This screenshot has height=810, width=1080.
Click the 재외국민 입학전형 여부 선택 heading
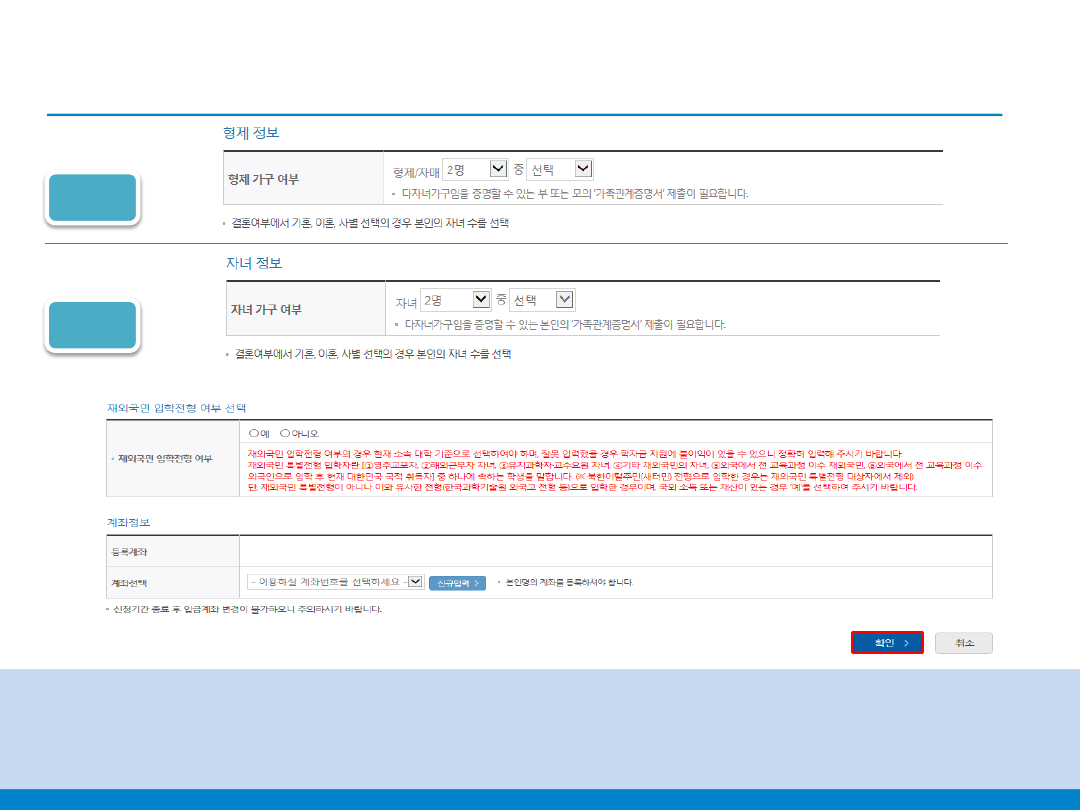point(176,408)
